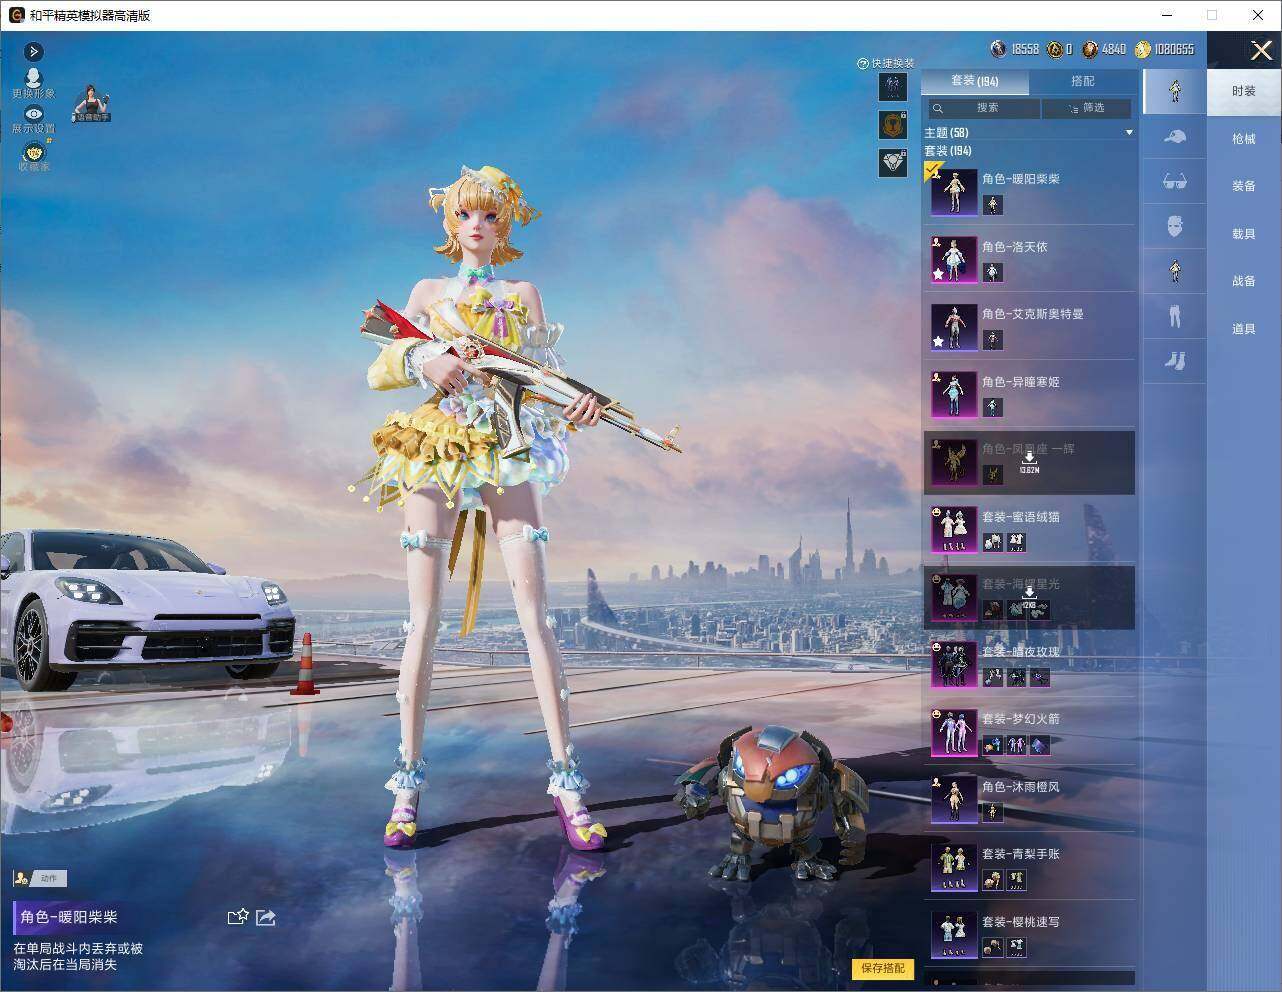Screen dimensions: 1282x992
Task: Switch to the 套装 (194) tab
Action: (x=974, y=81)
